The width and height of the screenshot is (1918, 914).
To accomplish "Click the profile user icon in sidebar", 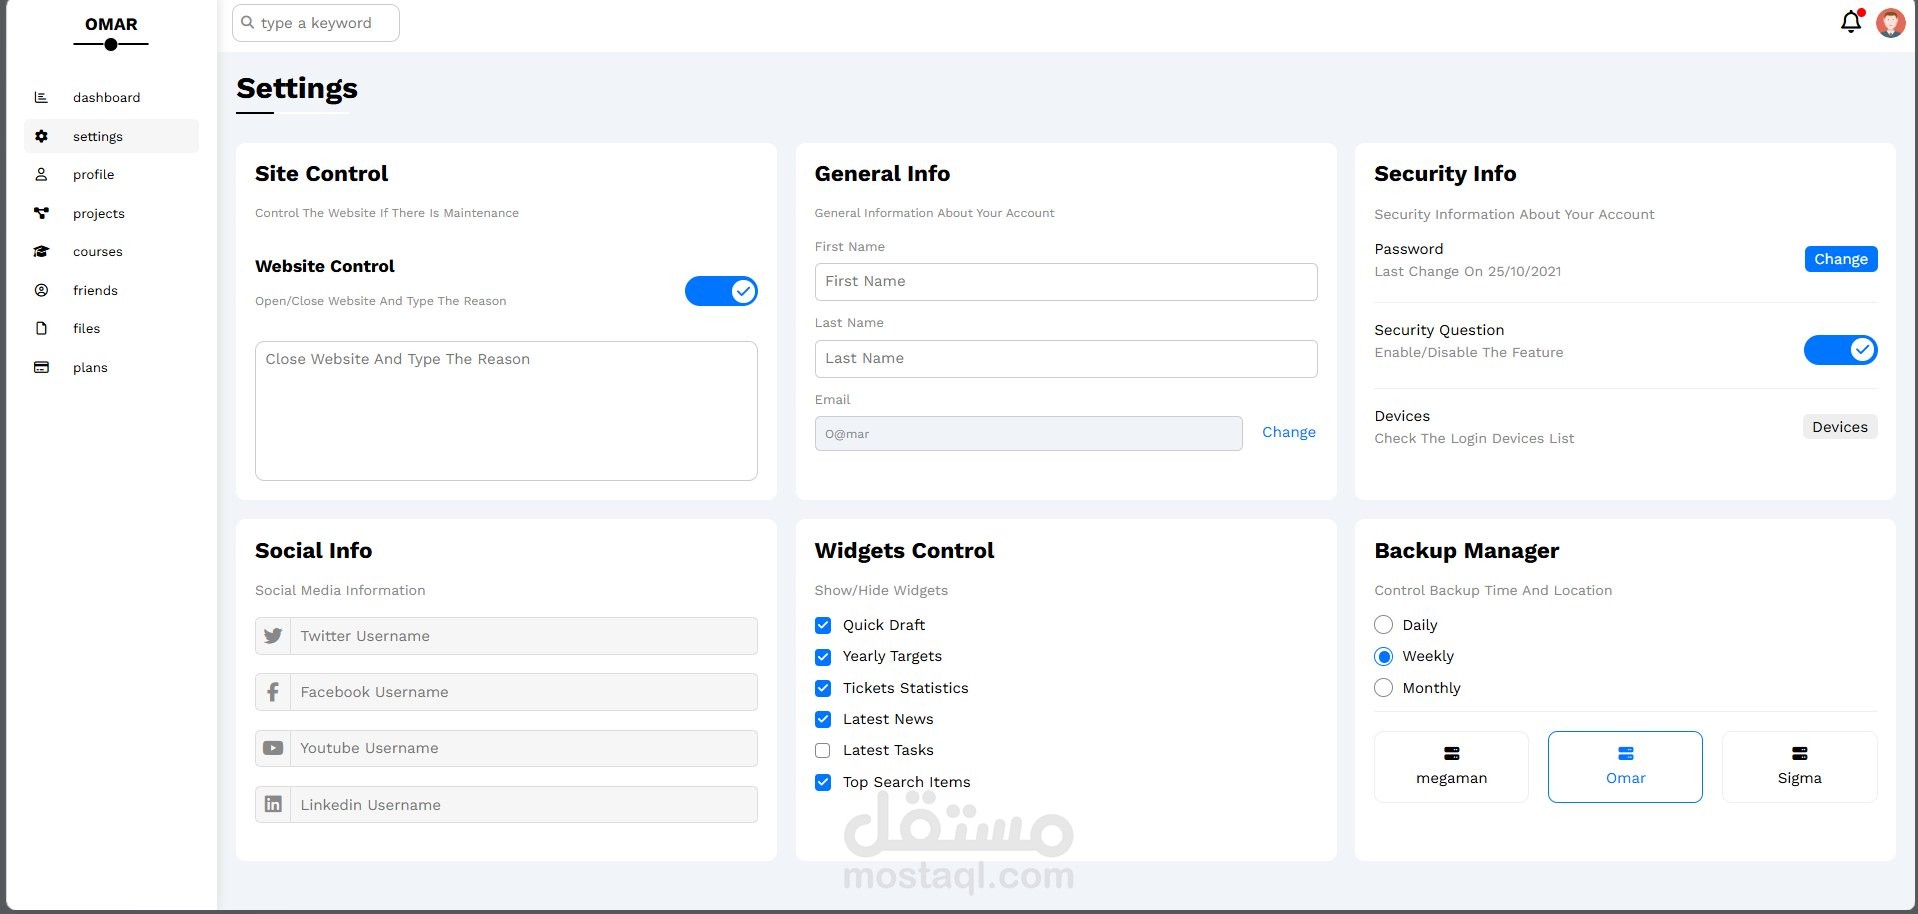I will tap(41, 174).
